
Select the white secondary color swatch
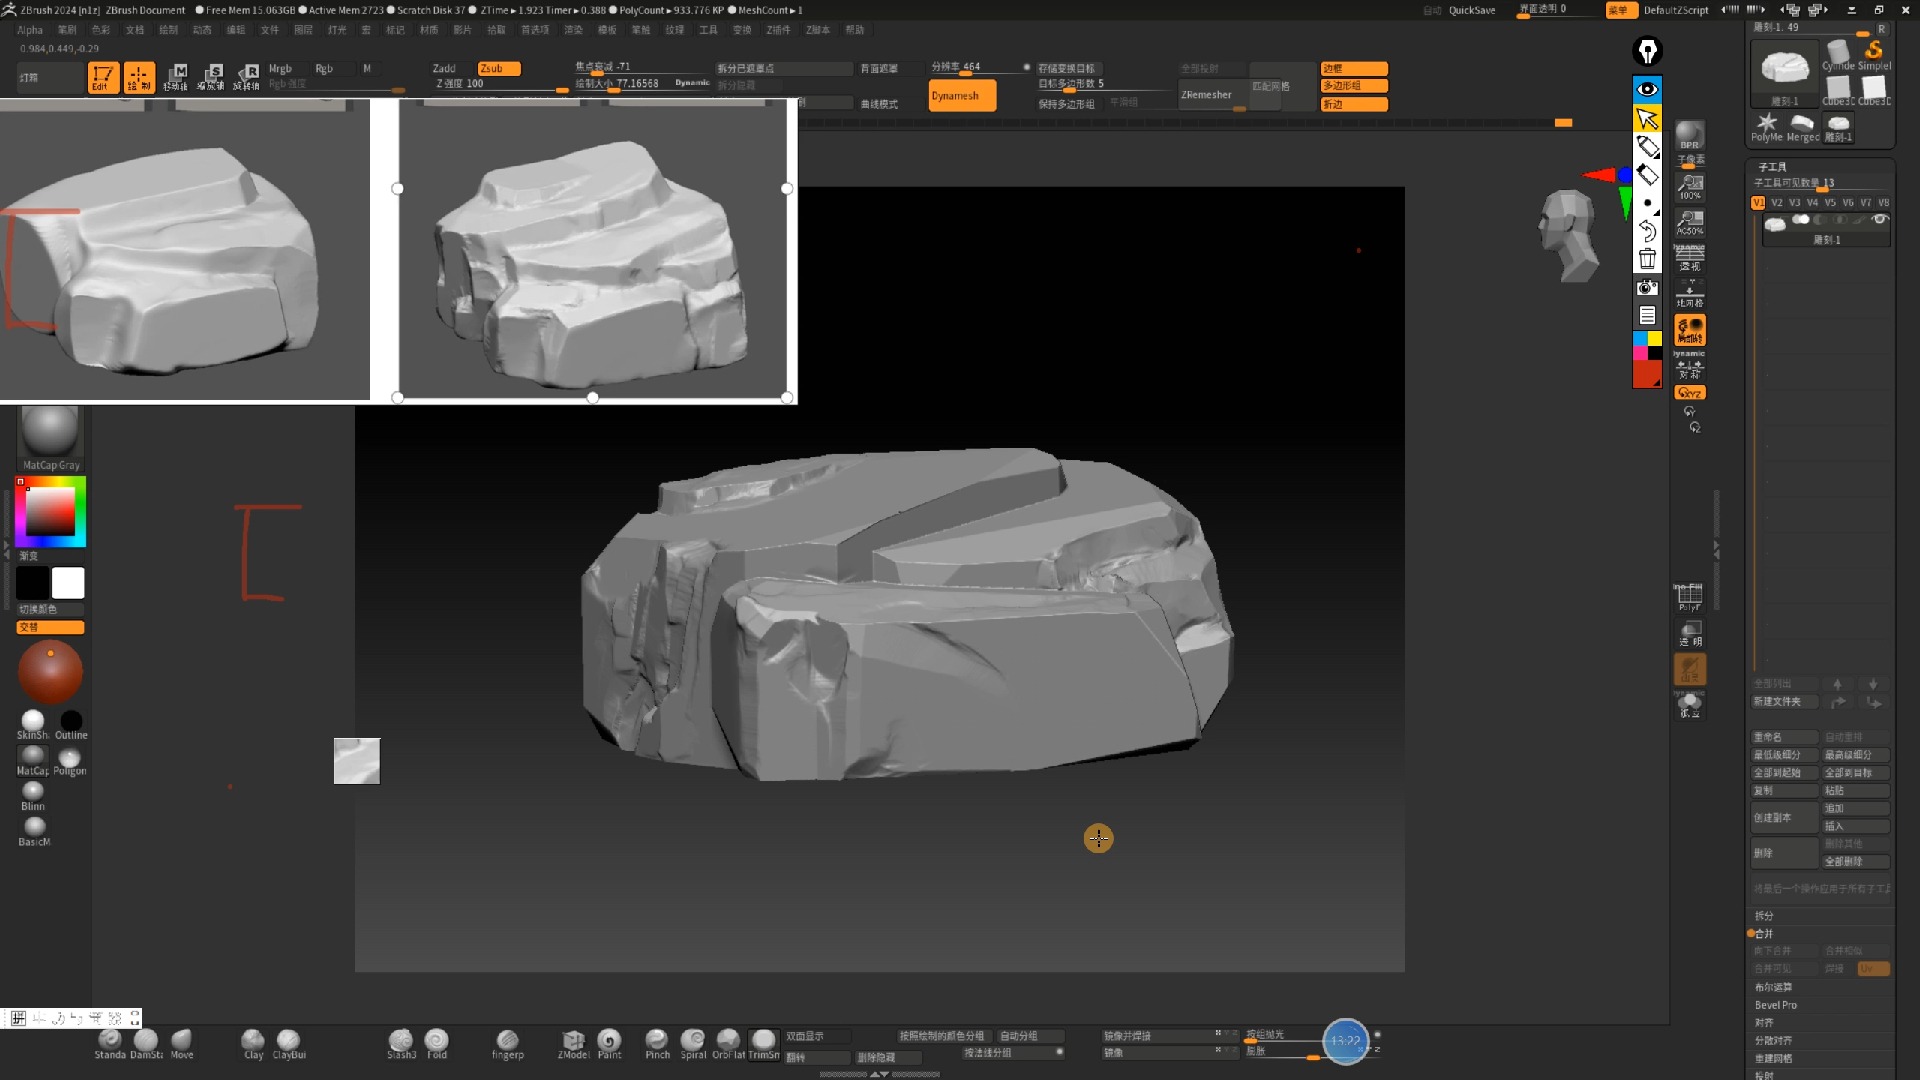tap(68, 583)
